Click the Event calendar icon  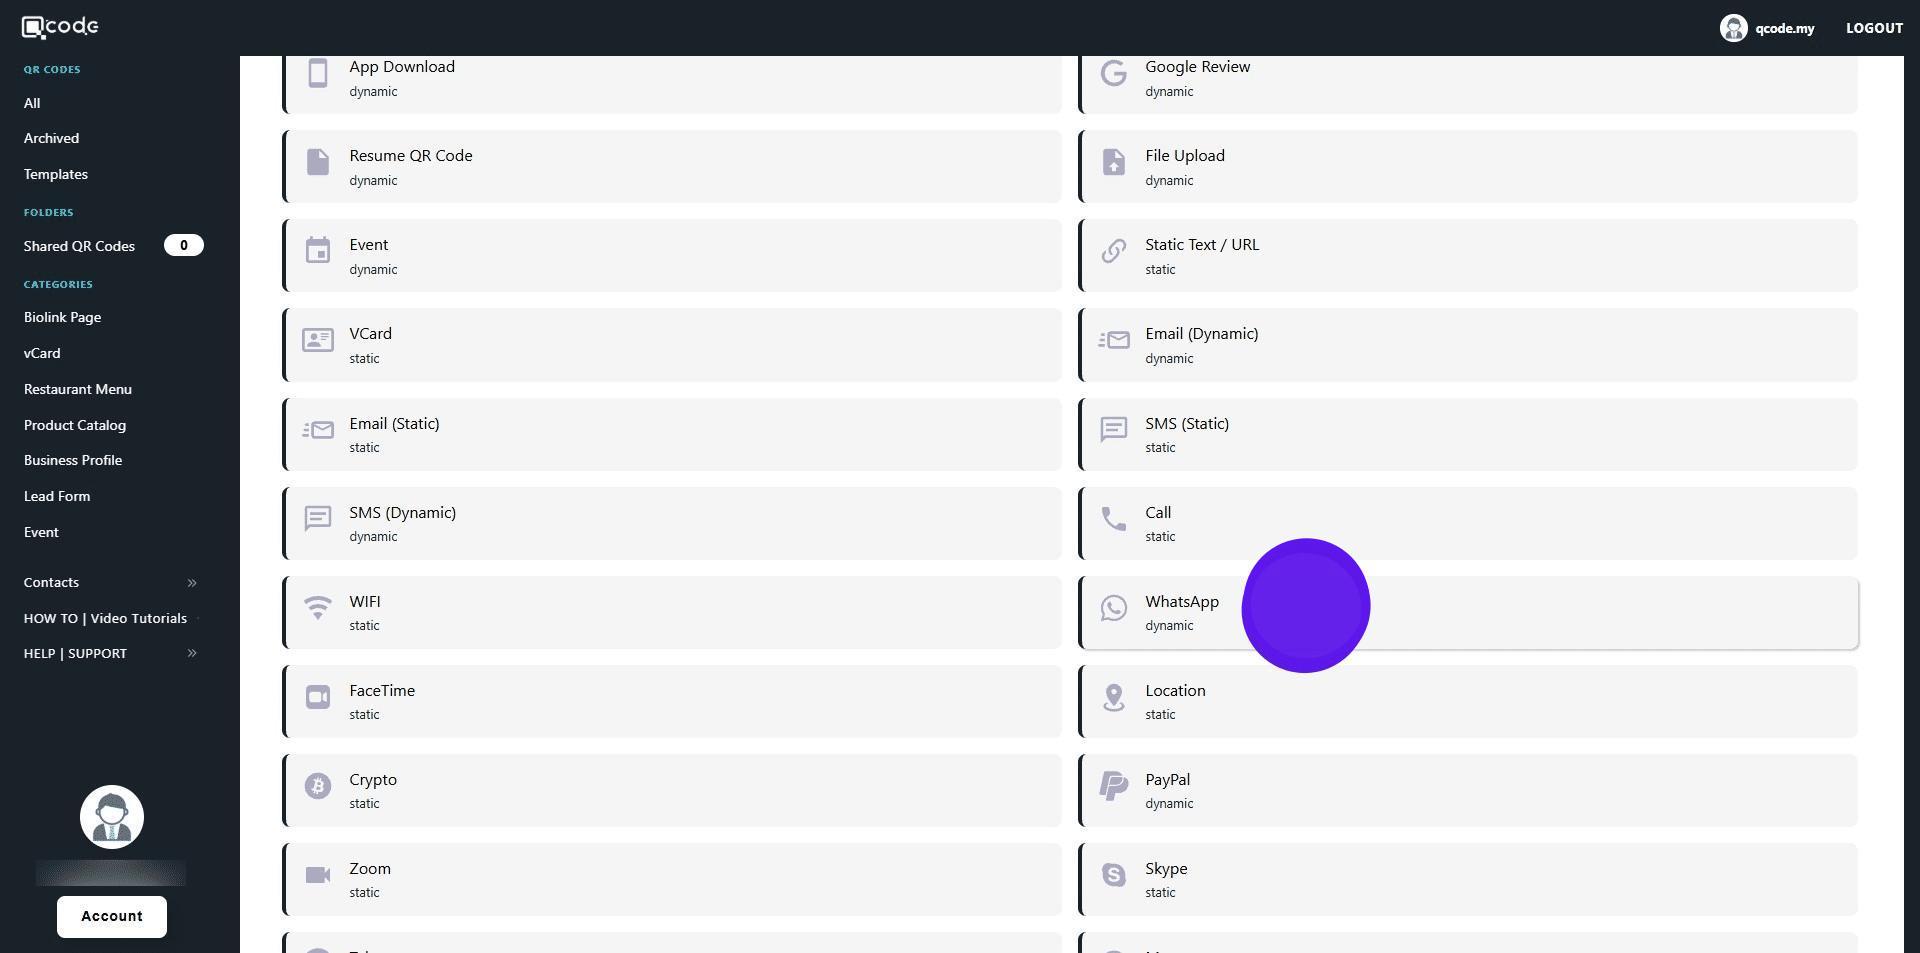[318, 250]
